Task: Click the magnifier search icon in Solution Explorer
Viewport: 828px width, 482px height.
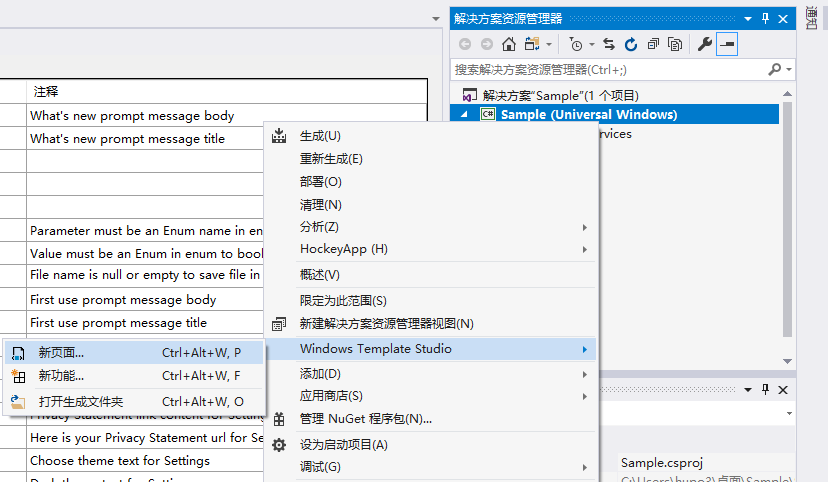Action: coord(775,69)
